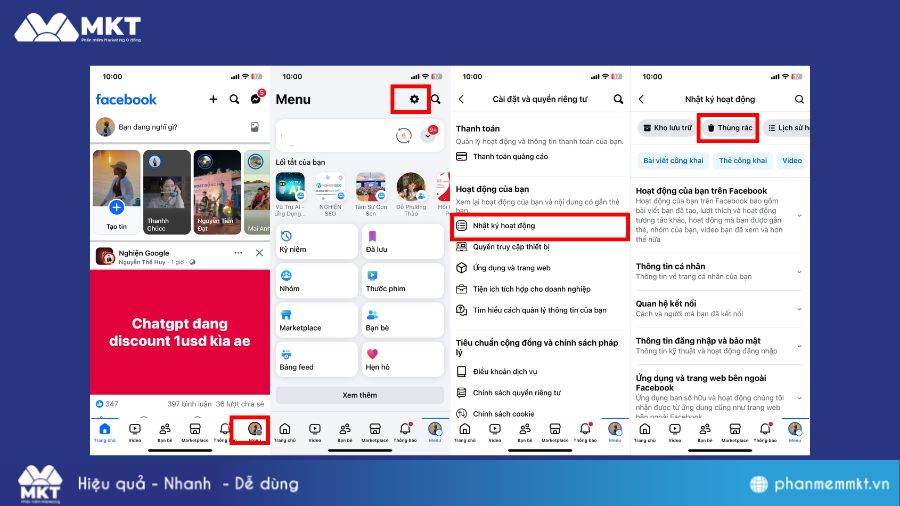Open the Kỷ niệm shortcut tile
900x506 pixels.
tap(317, 242)
